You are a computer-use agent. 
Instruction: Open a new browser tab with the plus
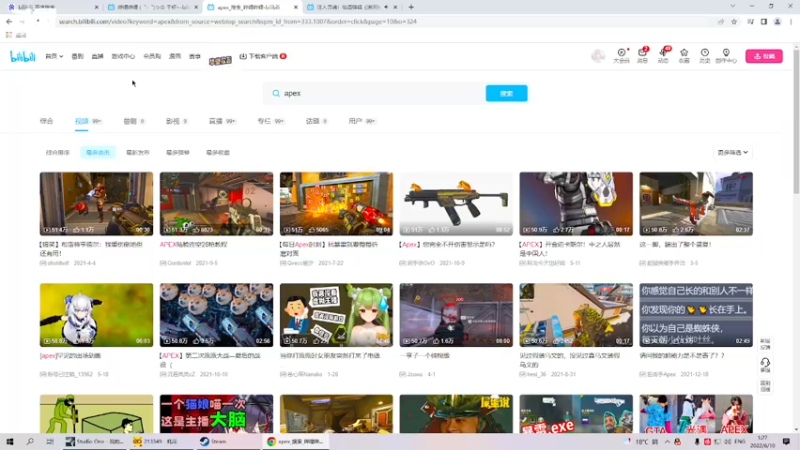pos(411,7)
